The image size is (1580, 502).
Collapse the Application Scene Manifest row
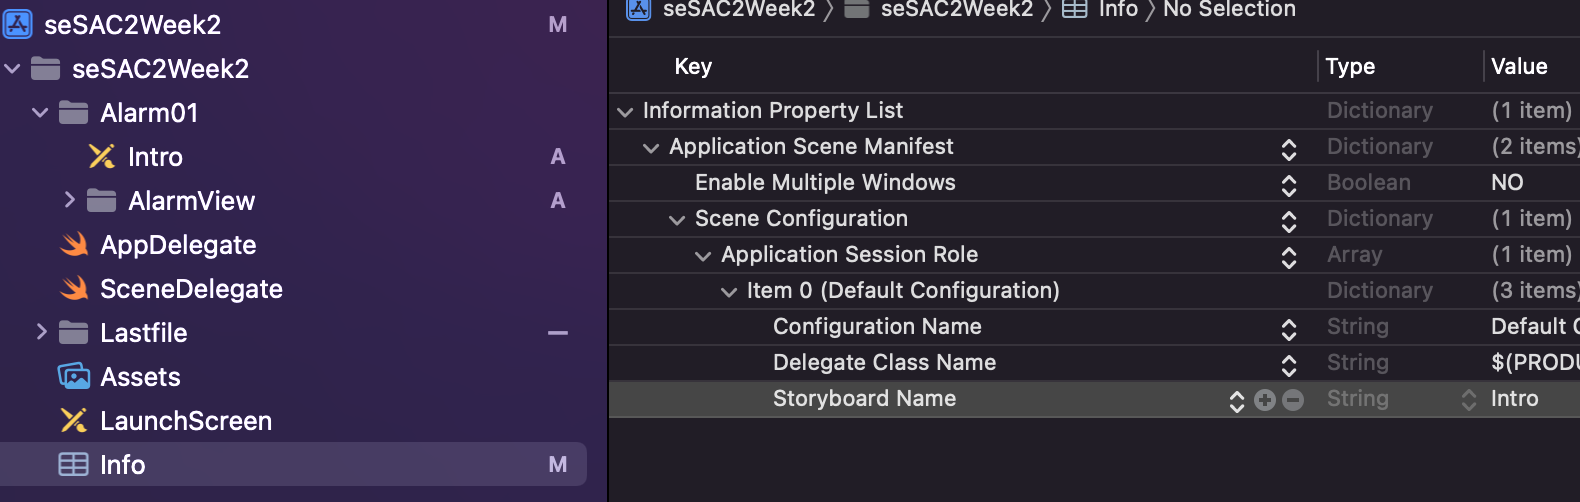pyautogui.click(x=651, y=148)
